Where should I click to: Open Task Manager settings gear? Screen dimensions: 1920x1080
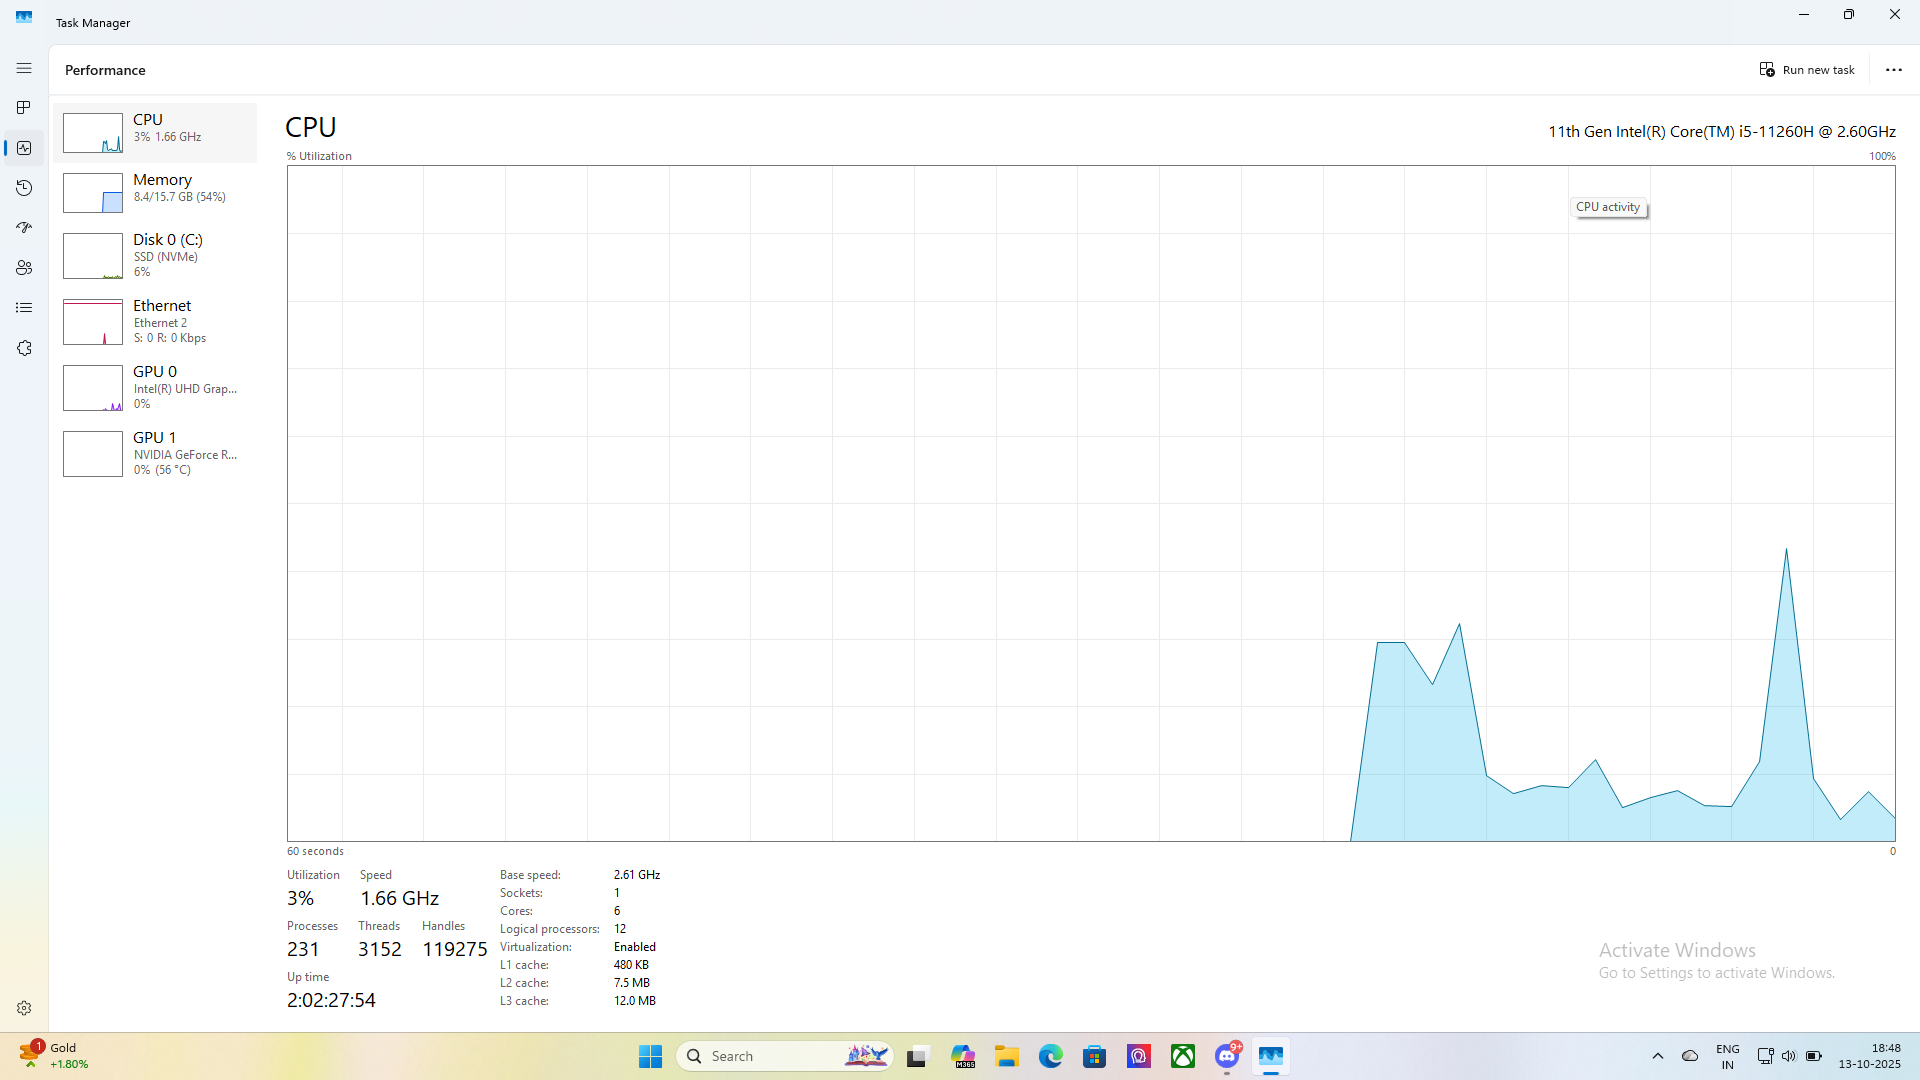click(x=24, y=1008)
